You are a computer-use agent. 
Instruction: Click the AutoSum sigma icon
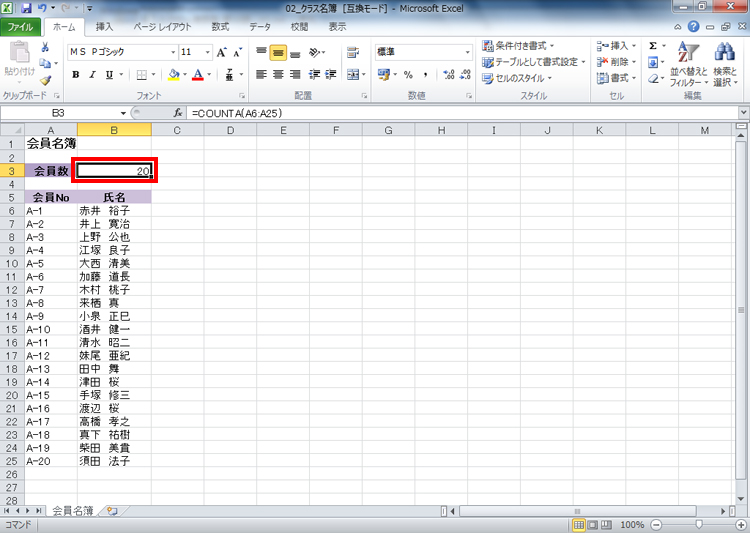(653, 46)
